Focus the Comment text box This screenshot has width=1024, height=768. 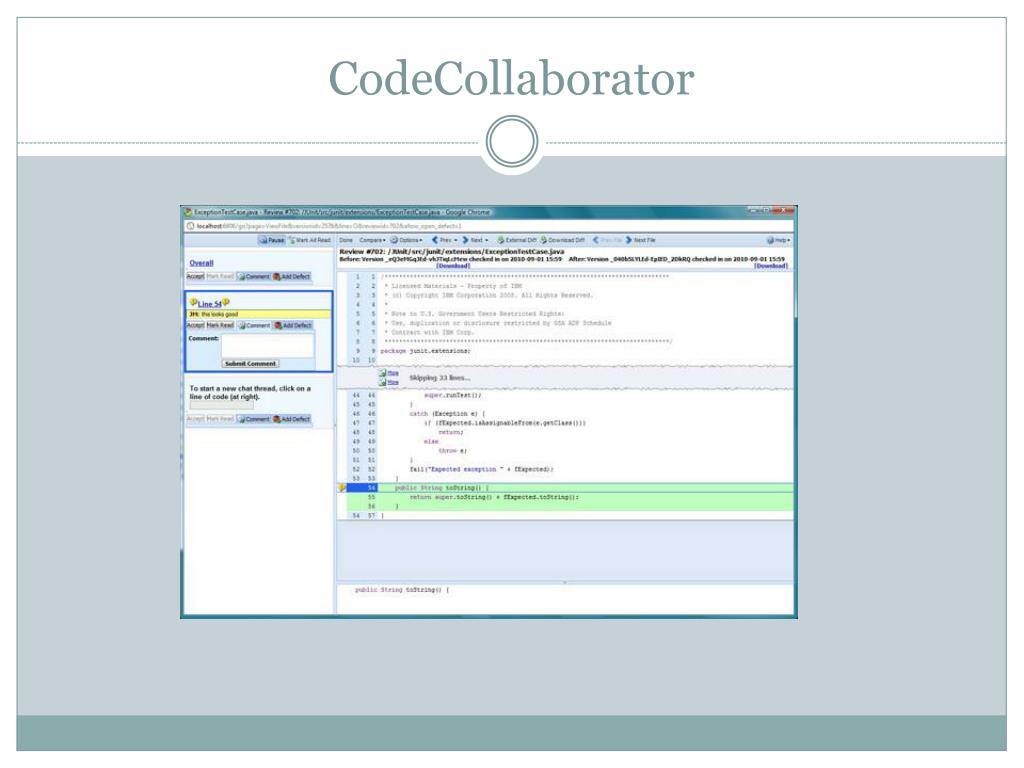268,345
